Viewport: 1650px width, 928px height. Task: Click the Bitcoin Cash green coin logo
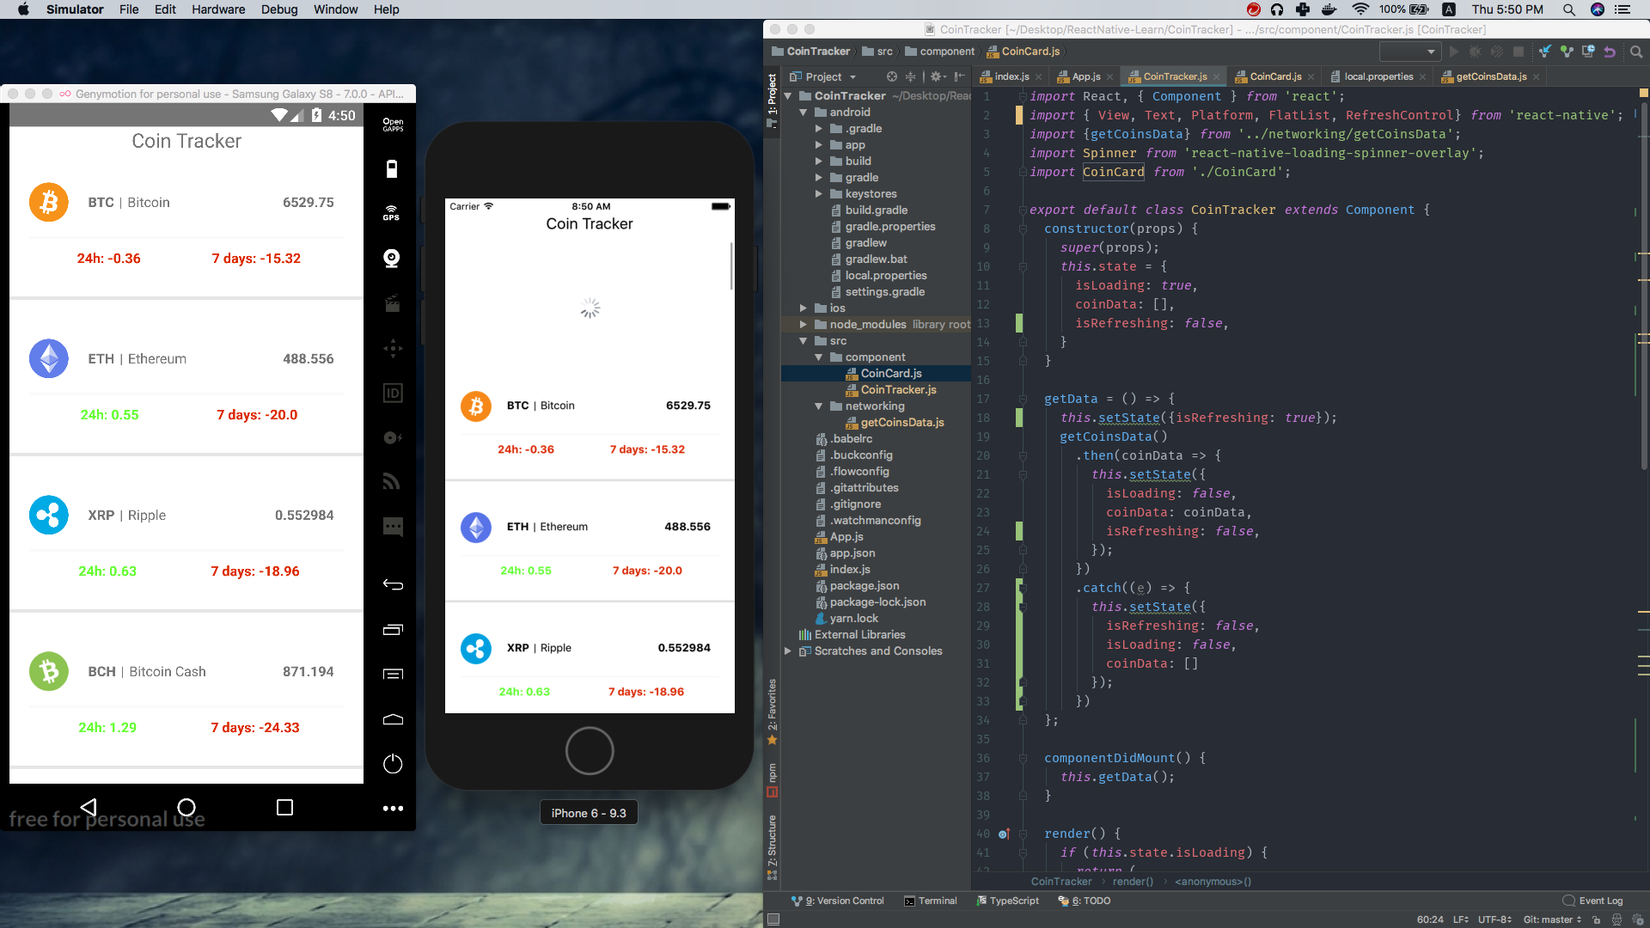coord(48,672)
